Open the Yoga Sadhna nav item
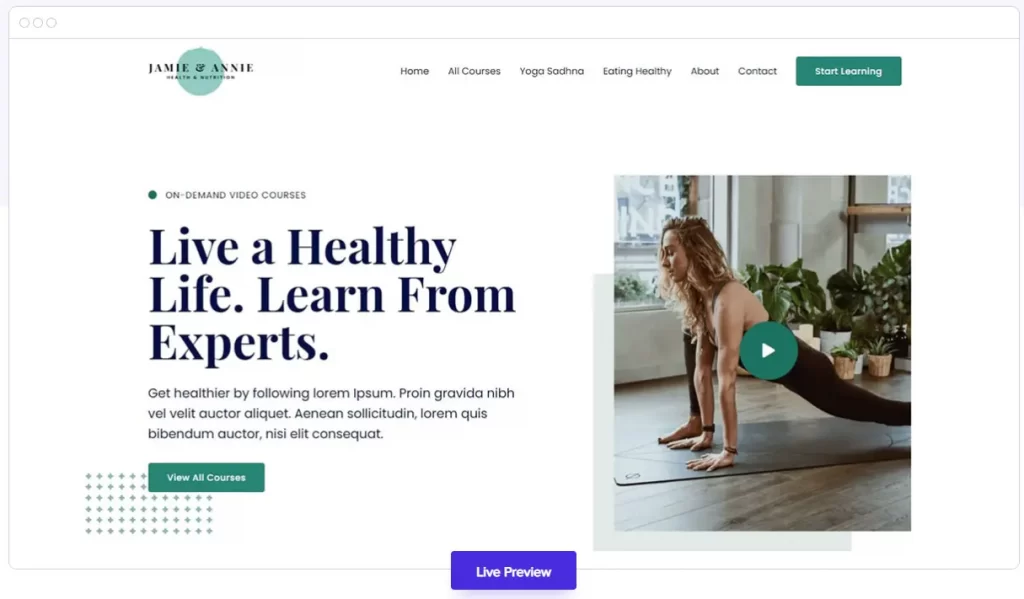The height and width of the screenshot is (599, 1024). 552,71
